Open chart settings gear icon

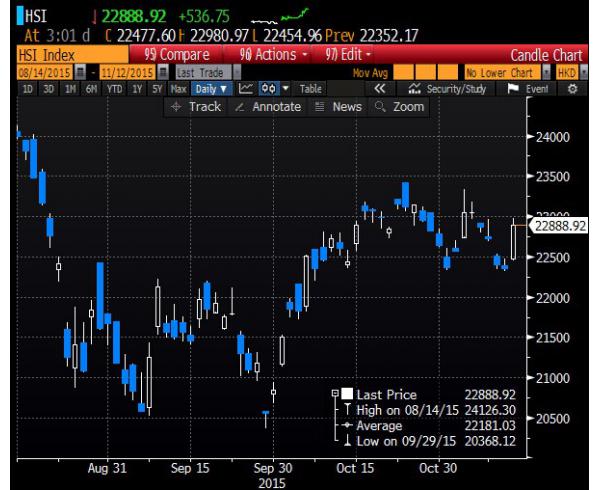click(572, 89)
